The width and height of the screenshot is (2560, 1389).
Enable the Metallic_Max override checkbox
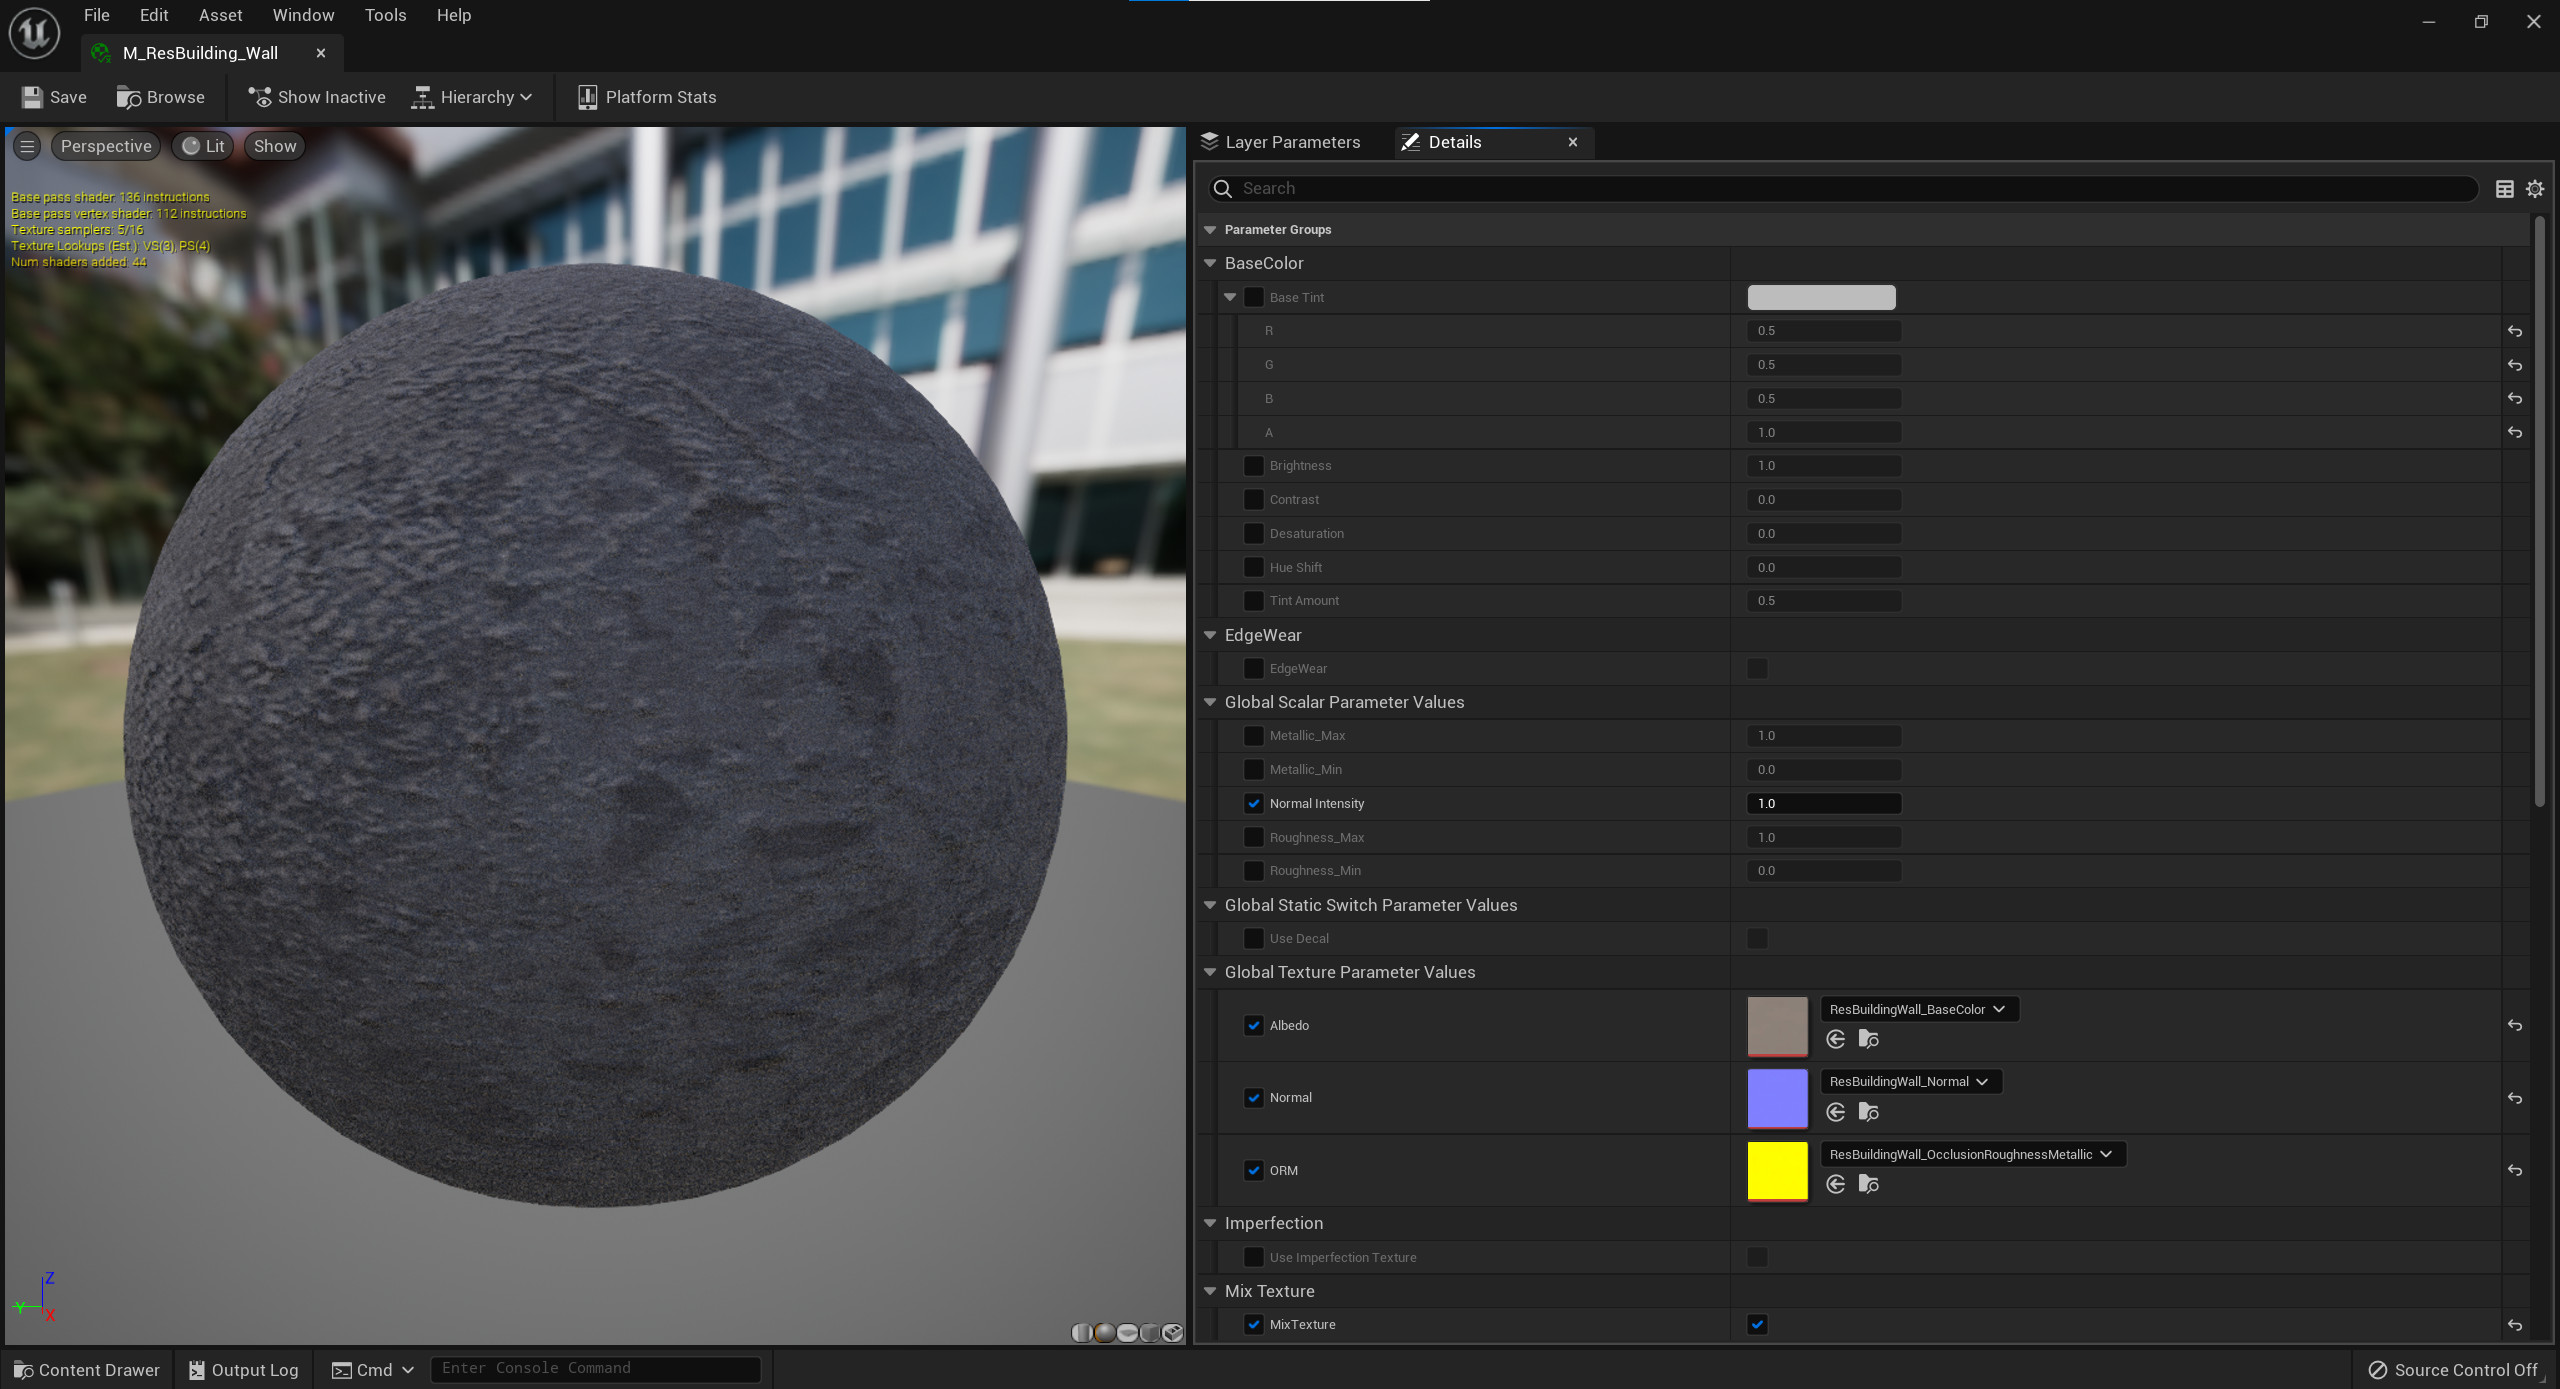(x=1254, y=736)
